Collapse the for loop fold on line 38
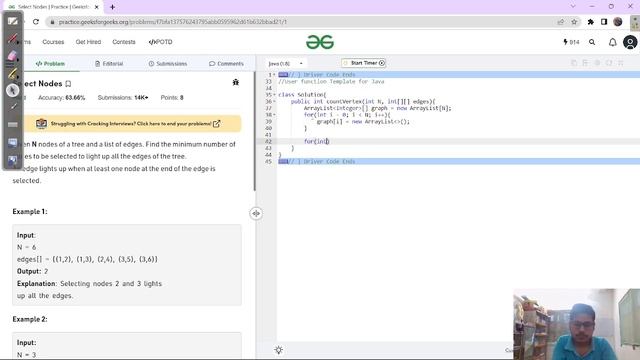Screen dimensions: 640x360 (x=274, y=115)
